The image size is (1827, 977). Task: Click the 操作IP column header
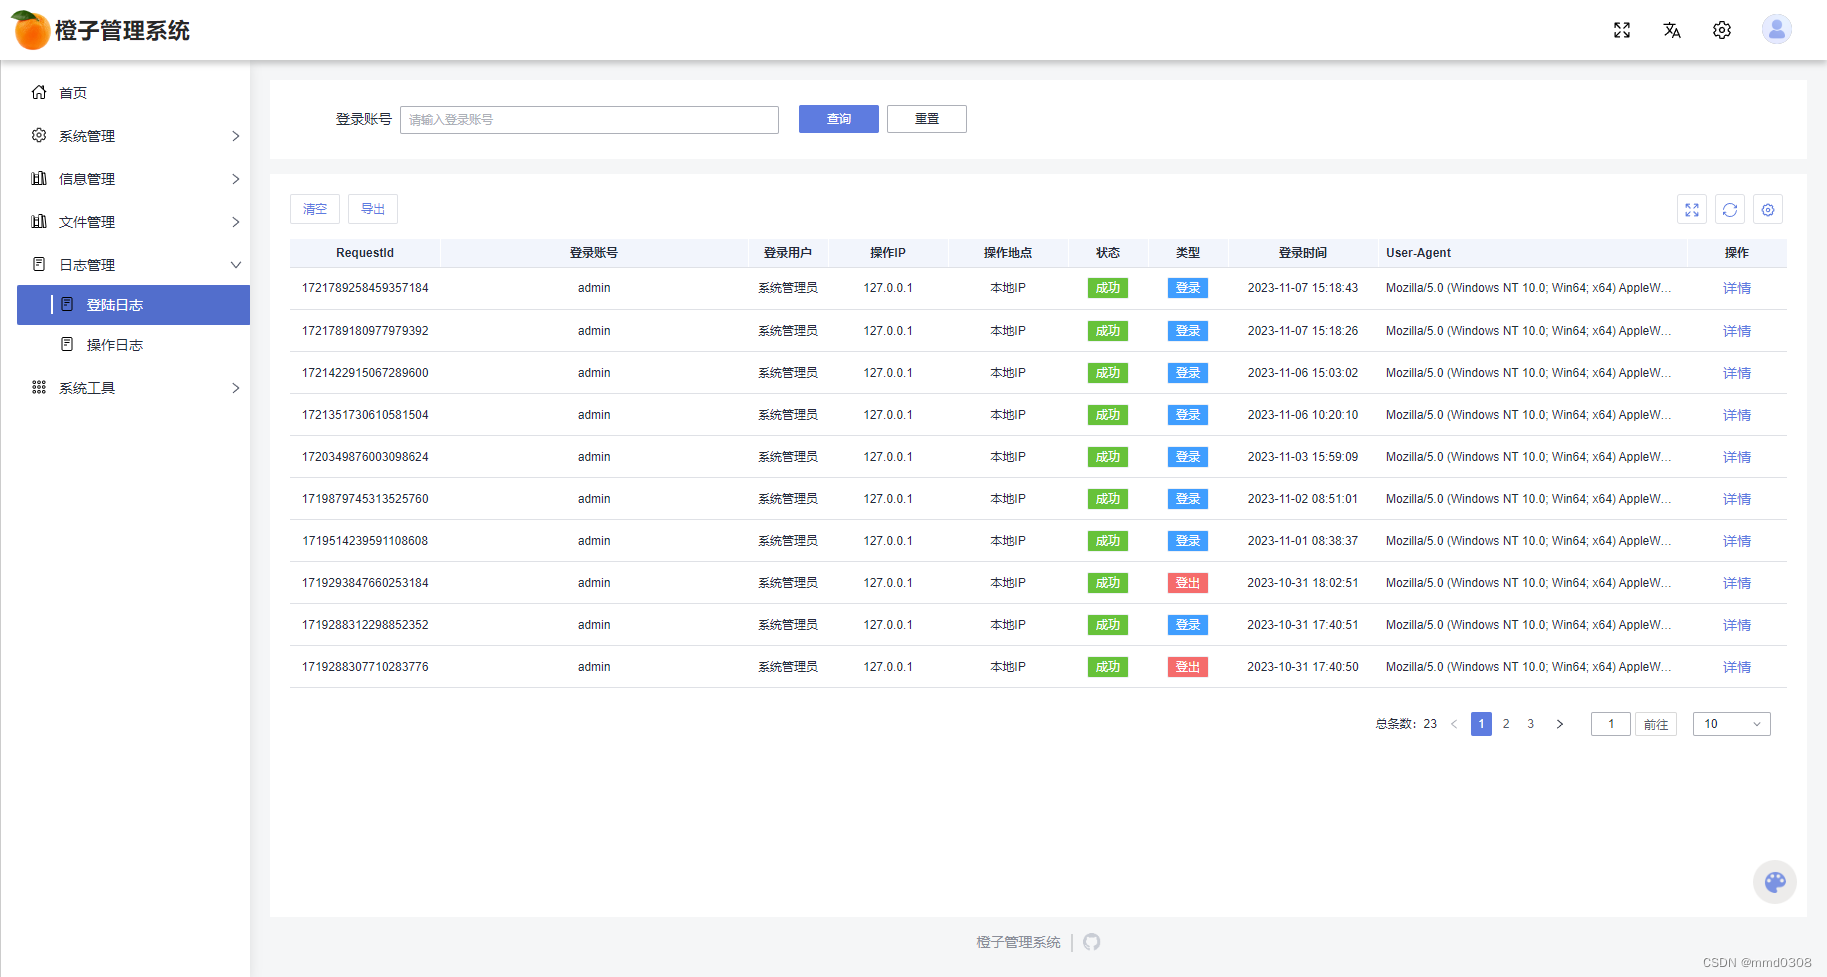(x=888, y=253)
